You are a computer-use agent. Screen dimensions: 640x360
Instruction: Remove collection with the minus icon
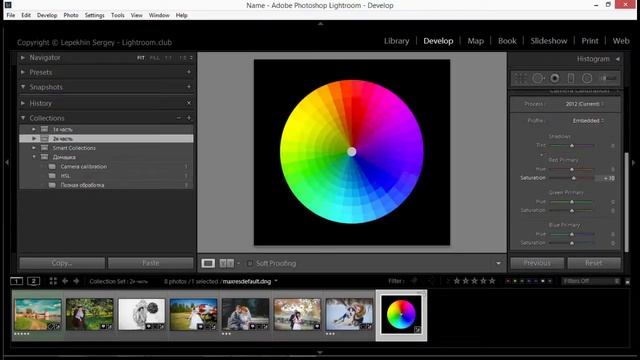(178, 118)
